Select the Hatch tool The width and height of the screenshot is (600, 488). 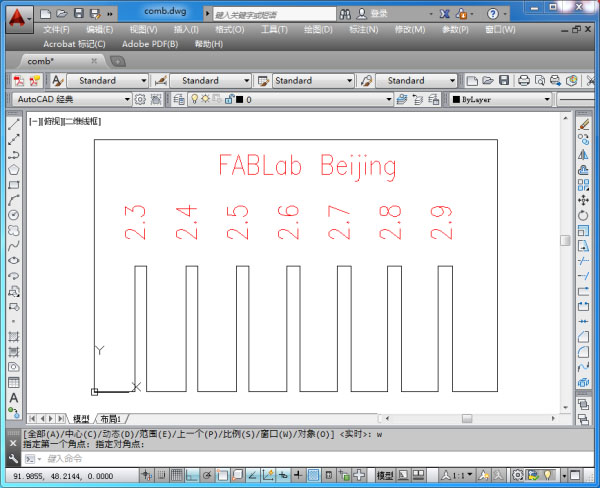pos(14,337)
